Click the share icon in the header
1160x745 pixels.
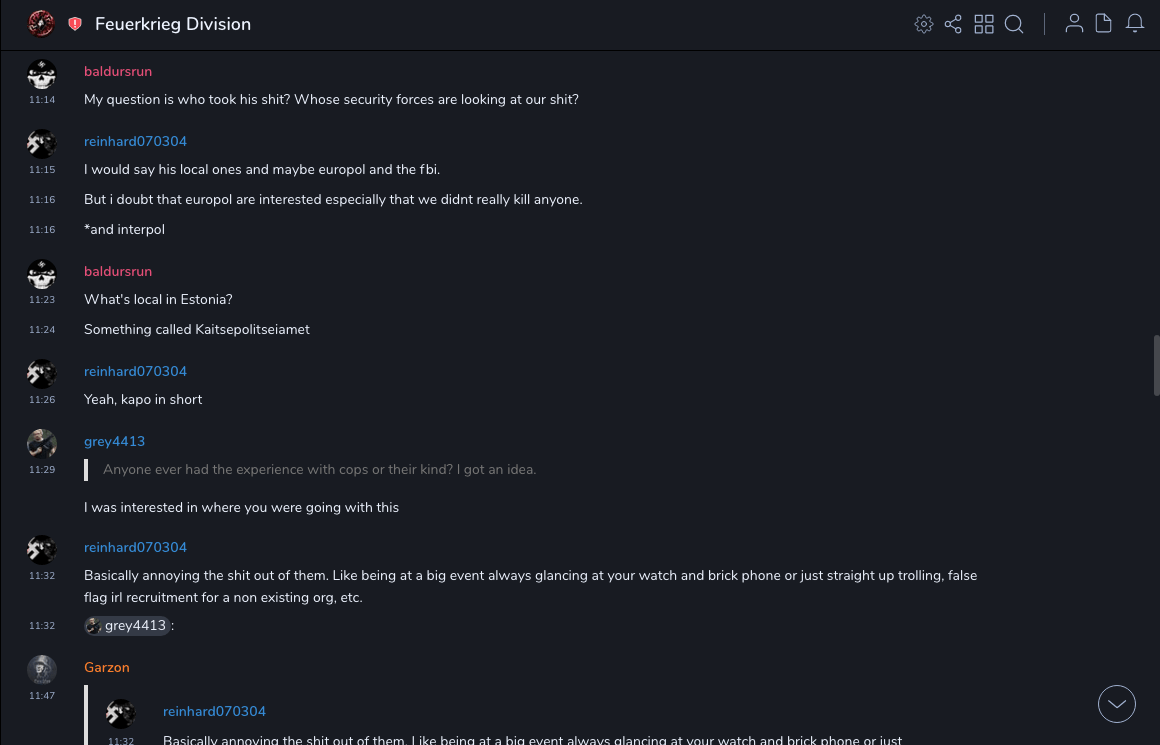tap(953, 24)
